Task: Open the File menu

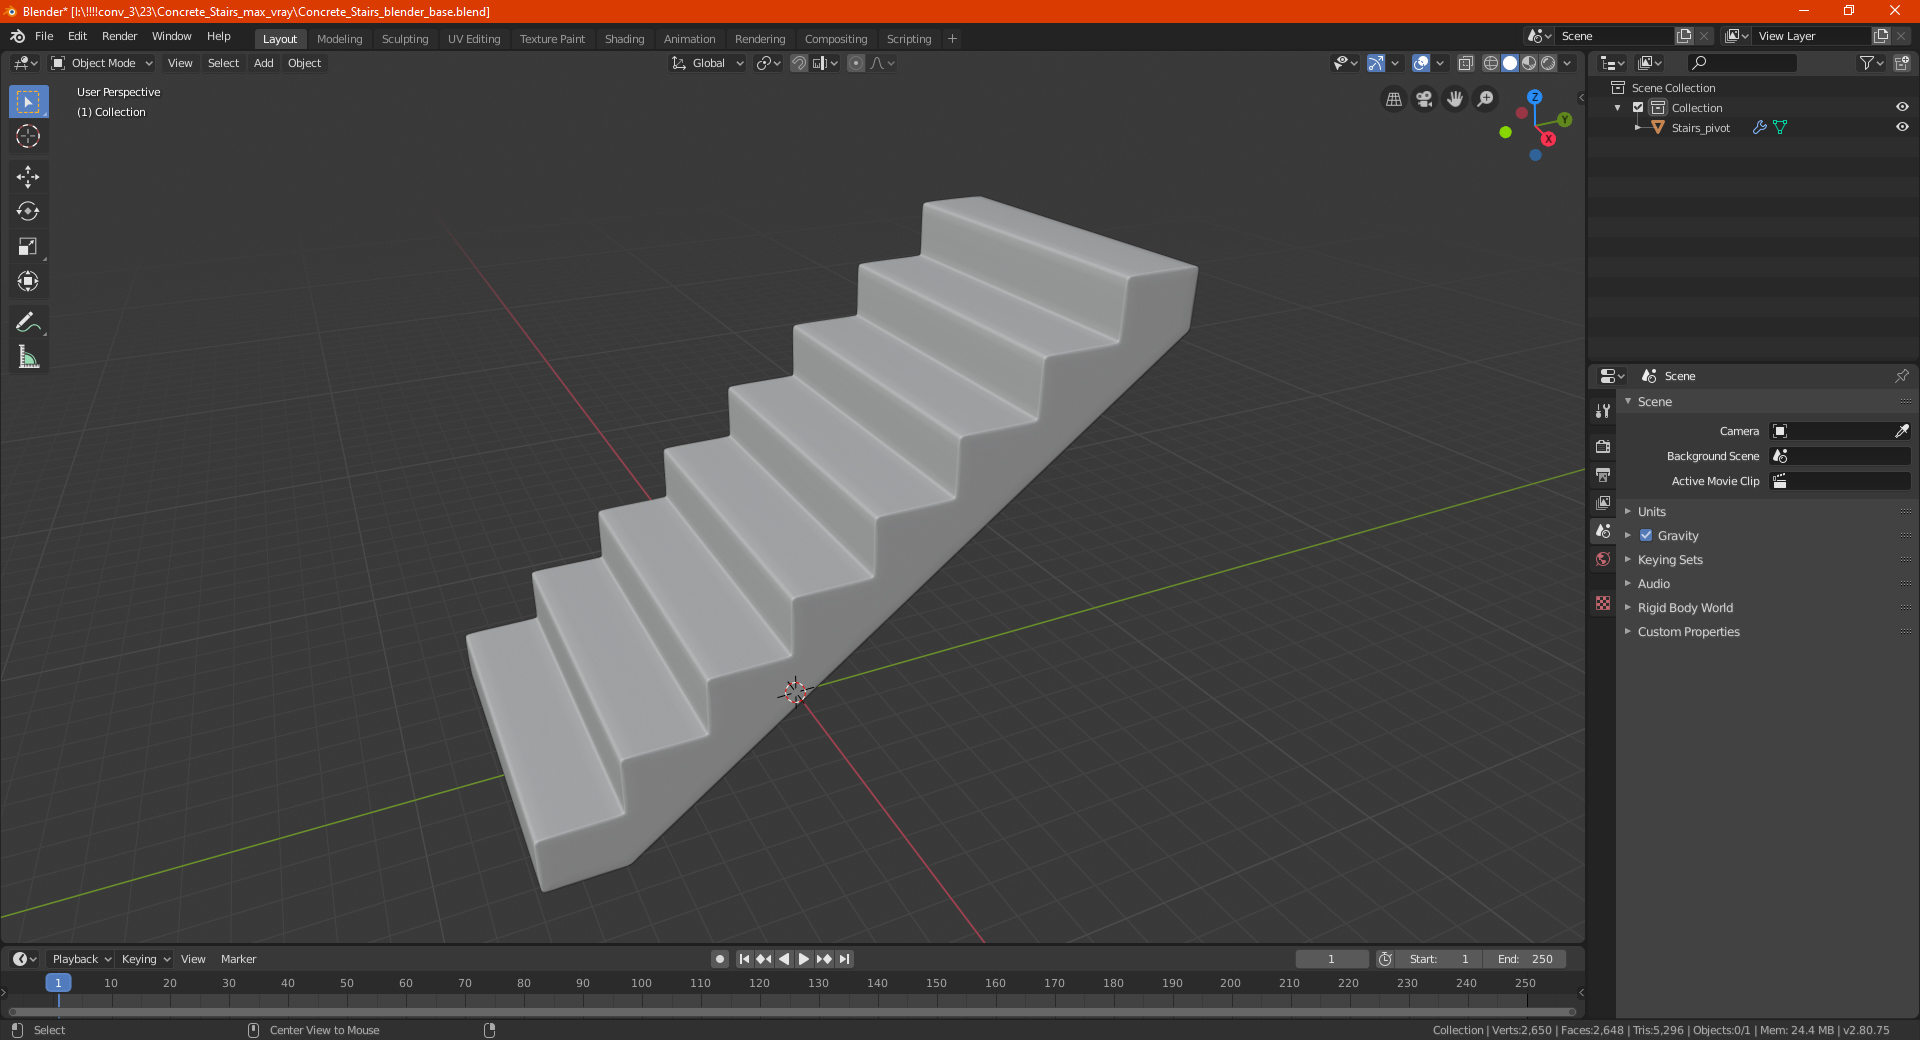Action: [44, 36]
